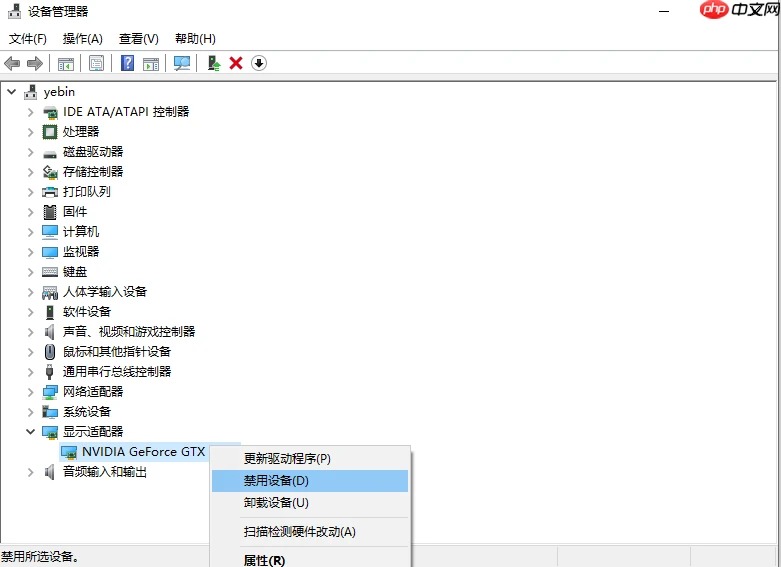Click the Forward arrow toolbar icon
This screenshot has height=567, width=781.
click(35, 63)
